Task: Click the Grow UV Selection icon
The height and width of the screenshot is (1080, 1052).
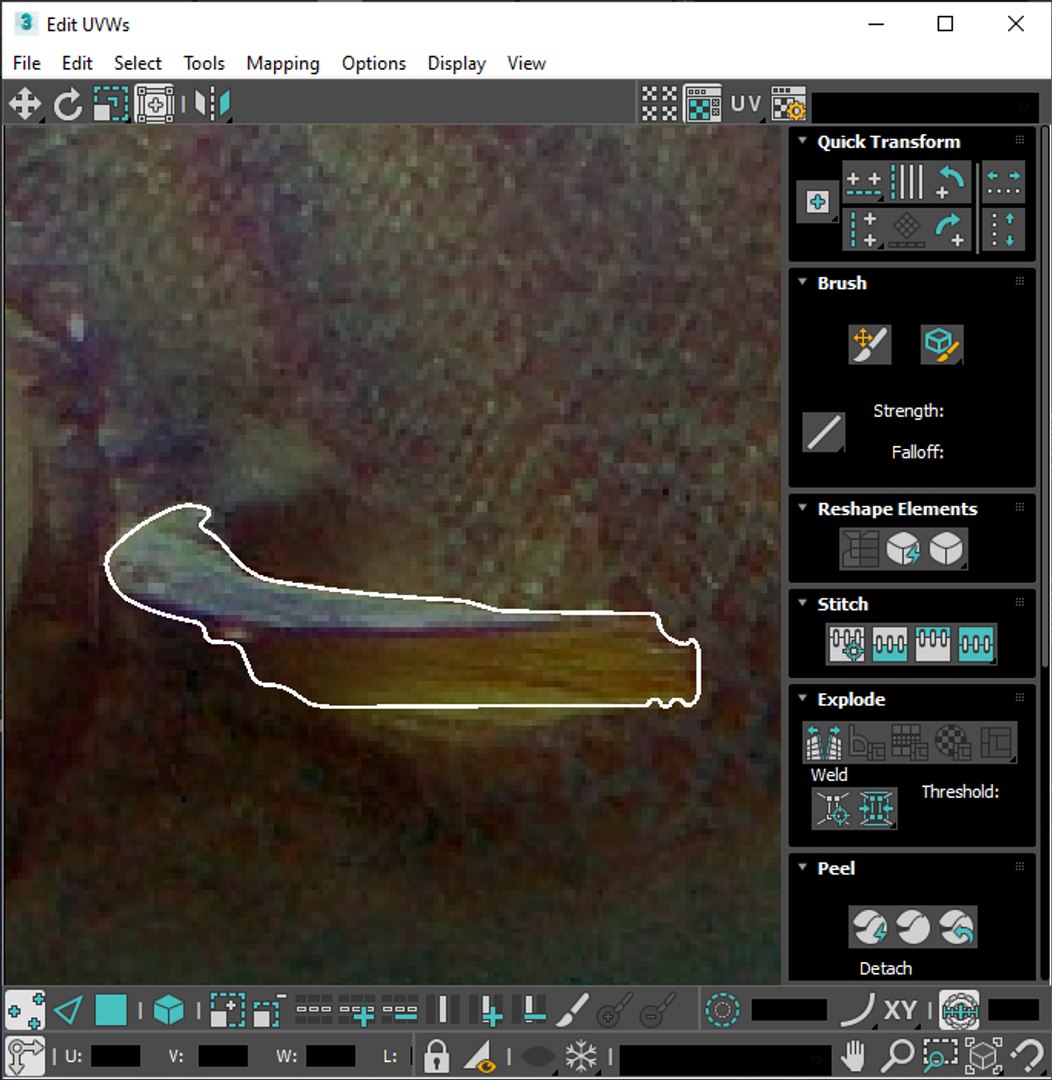Action: coord(228,1010)
